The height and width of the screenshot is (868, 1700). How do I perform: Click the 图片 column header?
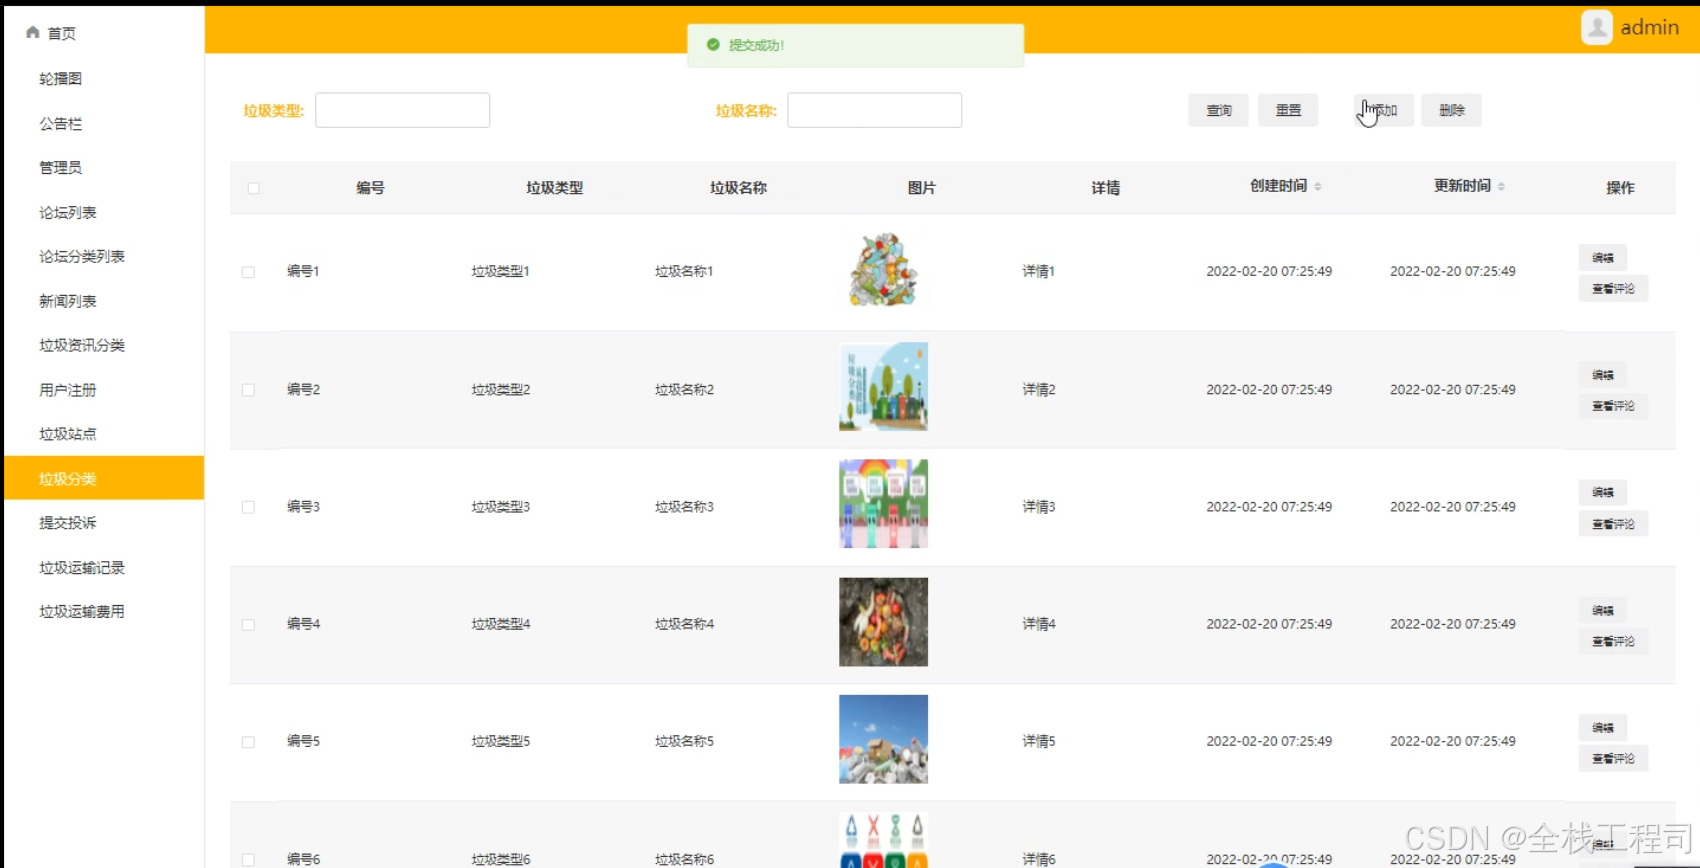pyautogui.click(x=921, y=188)
